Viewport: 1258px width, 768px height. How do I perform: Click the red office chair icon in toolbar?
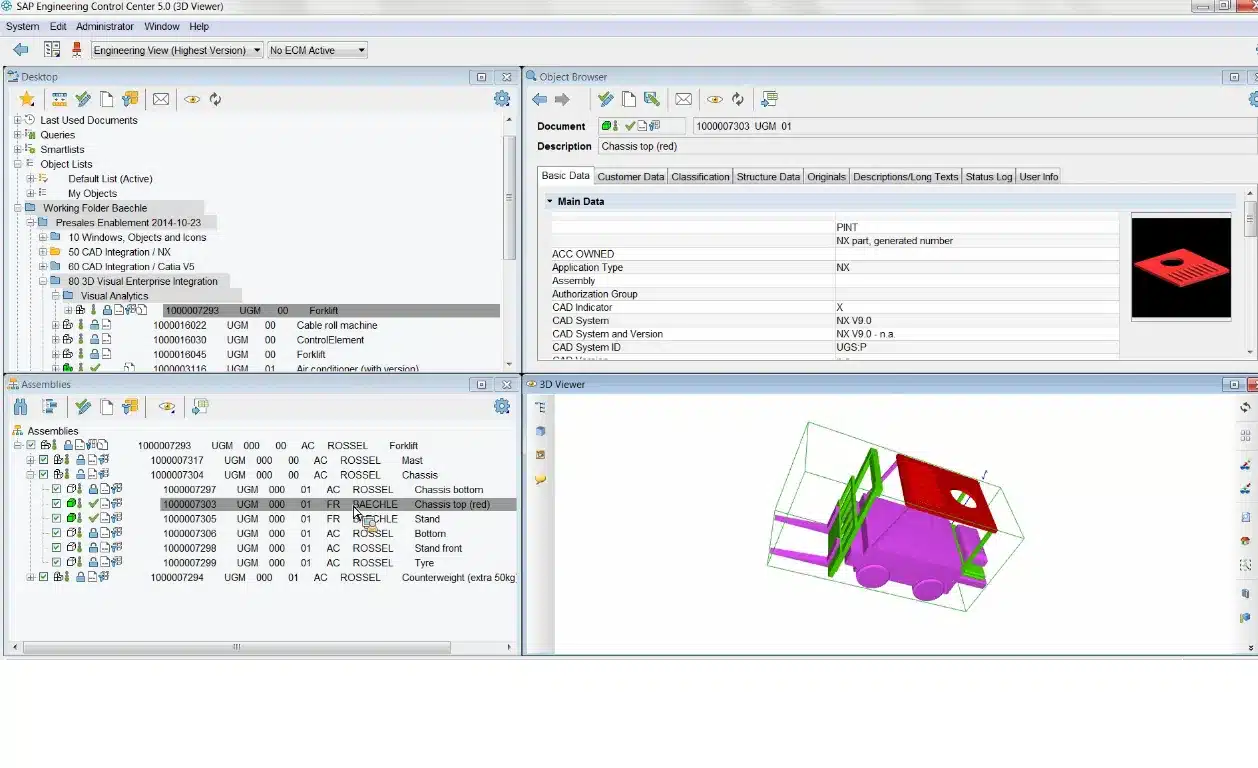point(77,50)
